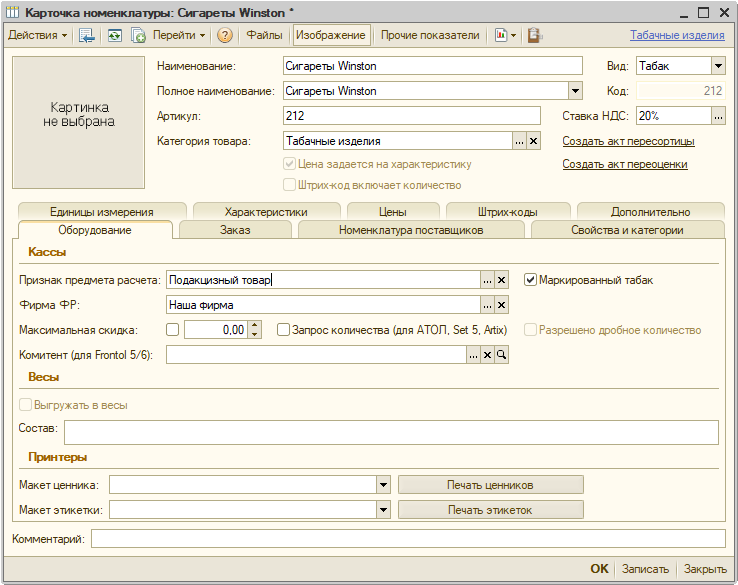Click the clipboard icon in toolbar
The width and height of the screenshot is (738, 585).
click(534, 35)
